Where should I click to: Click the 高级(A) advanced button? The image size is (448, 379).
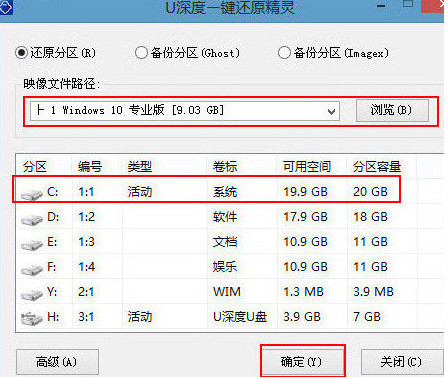tap(57, 362)
